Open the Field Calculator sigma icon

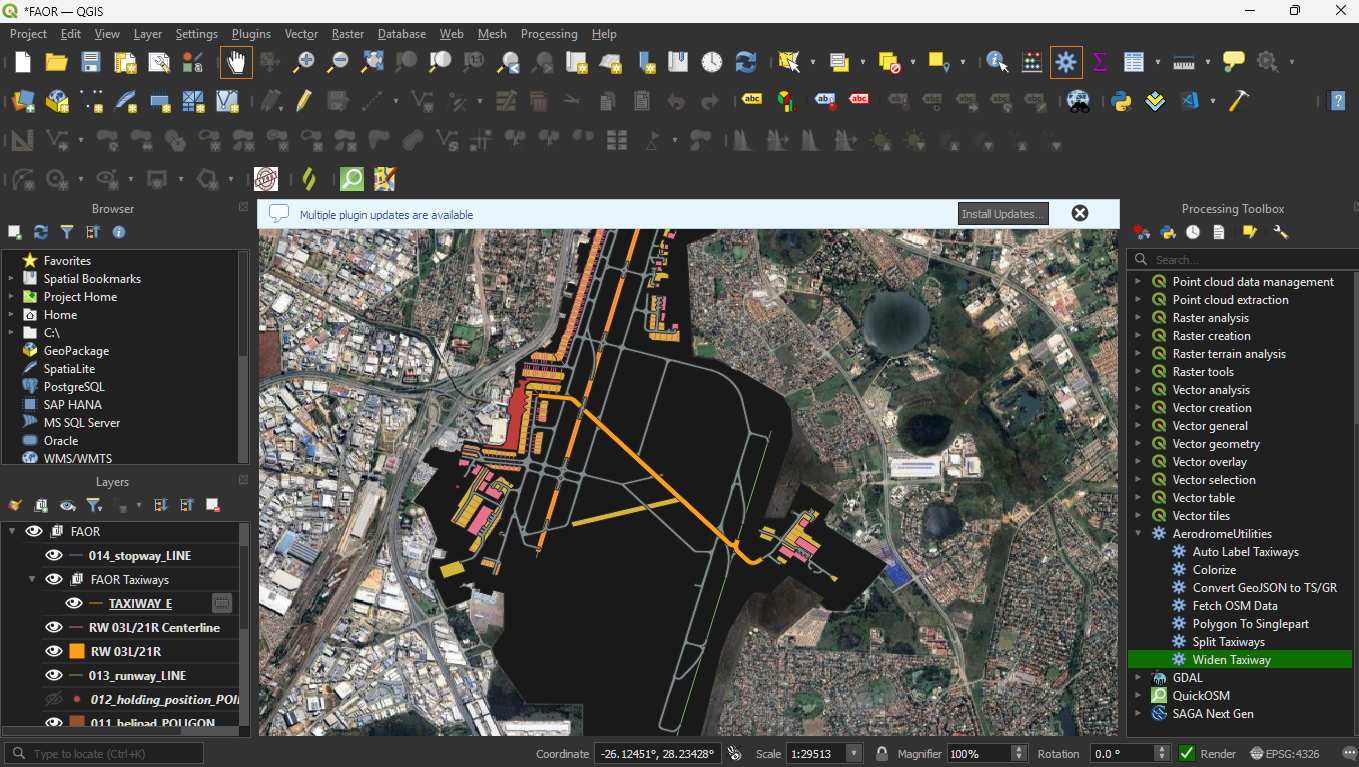(x=1100, y=62)
